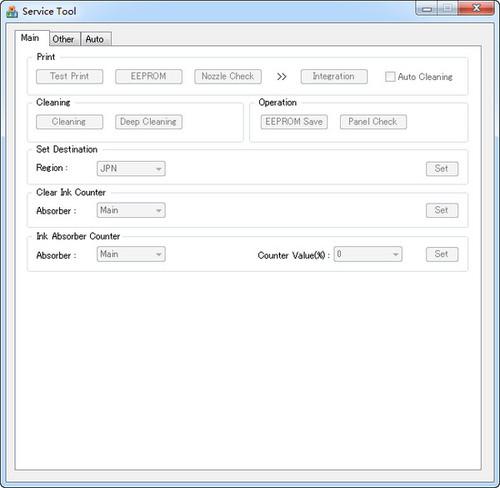The width and height of the screenshot is (500, 488).
Task: Open the Region dropdown showing JPN
Action: pyautogui.click(x=131, y=169)
